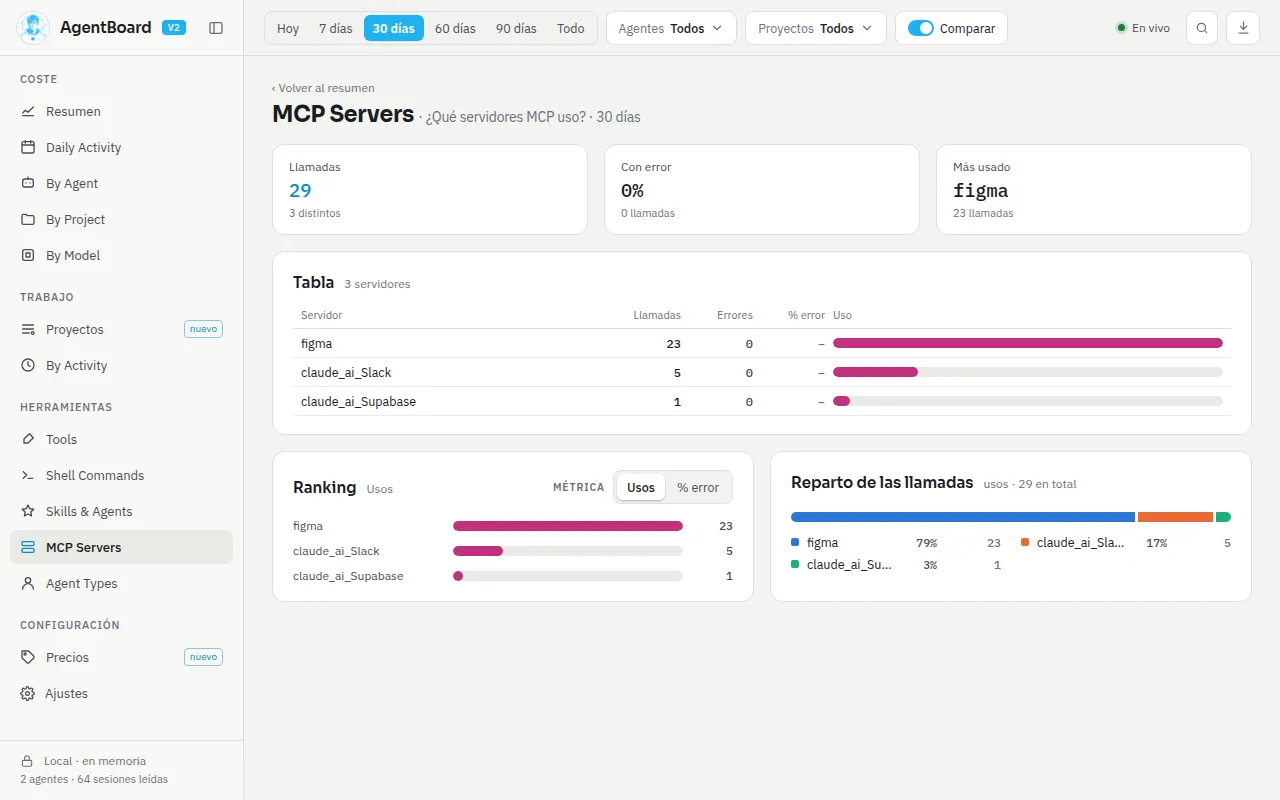Image resolution: width=1280 pixels, height=800 pixels.
Task: Collapse the sidebar panel icon
Action: [x=216, y=28]
